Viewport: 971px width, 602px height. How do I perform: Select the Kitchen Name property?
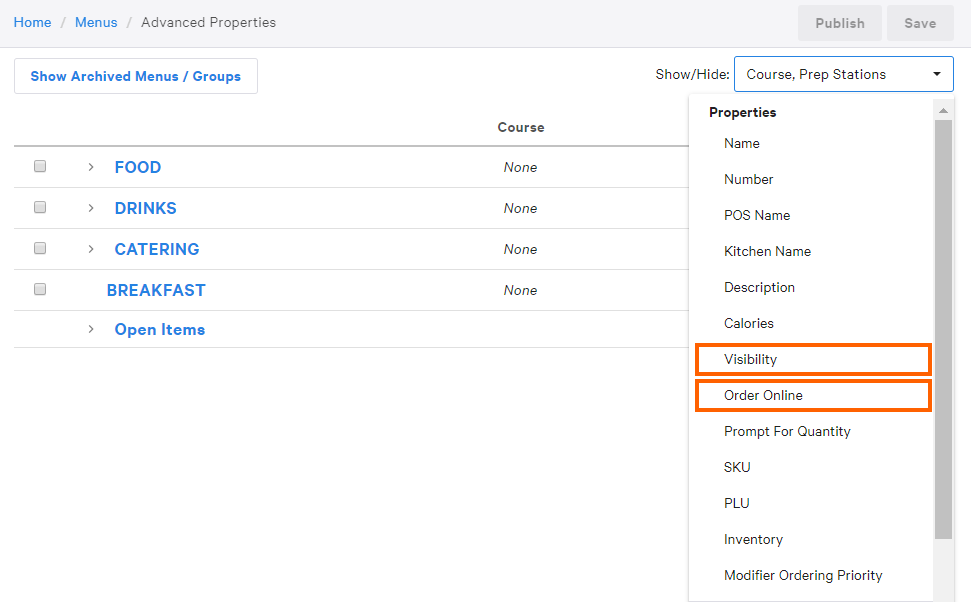[x=767, y=251]
